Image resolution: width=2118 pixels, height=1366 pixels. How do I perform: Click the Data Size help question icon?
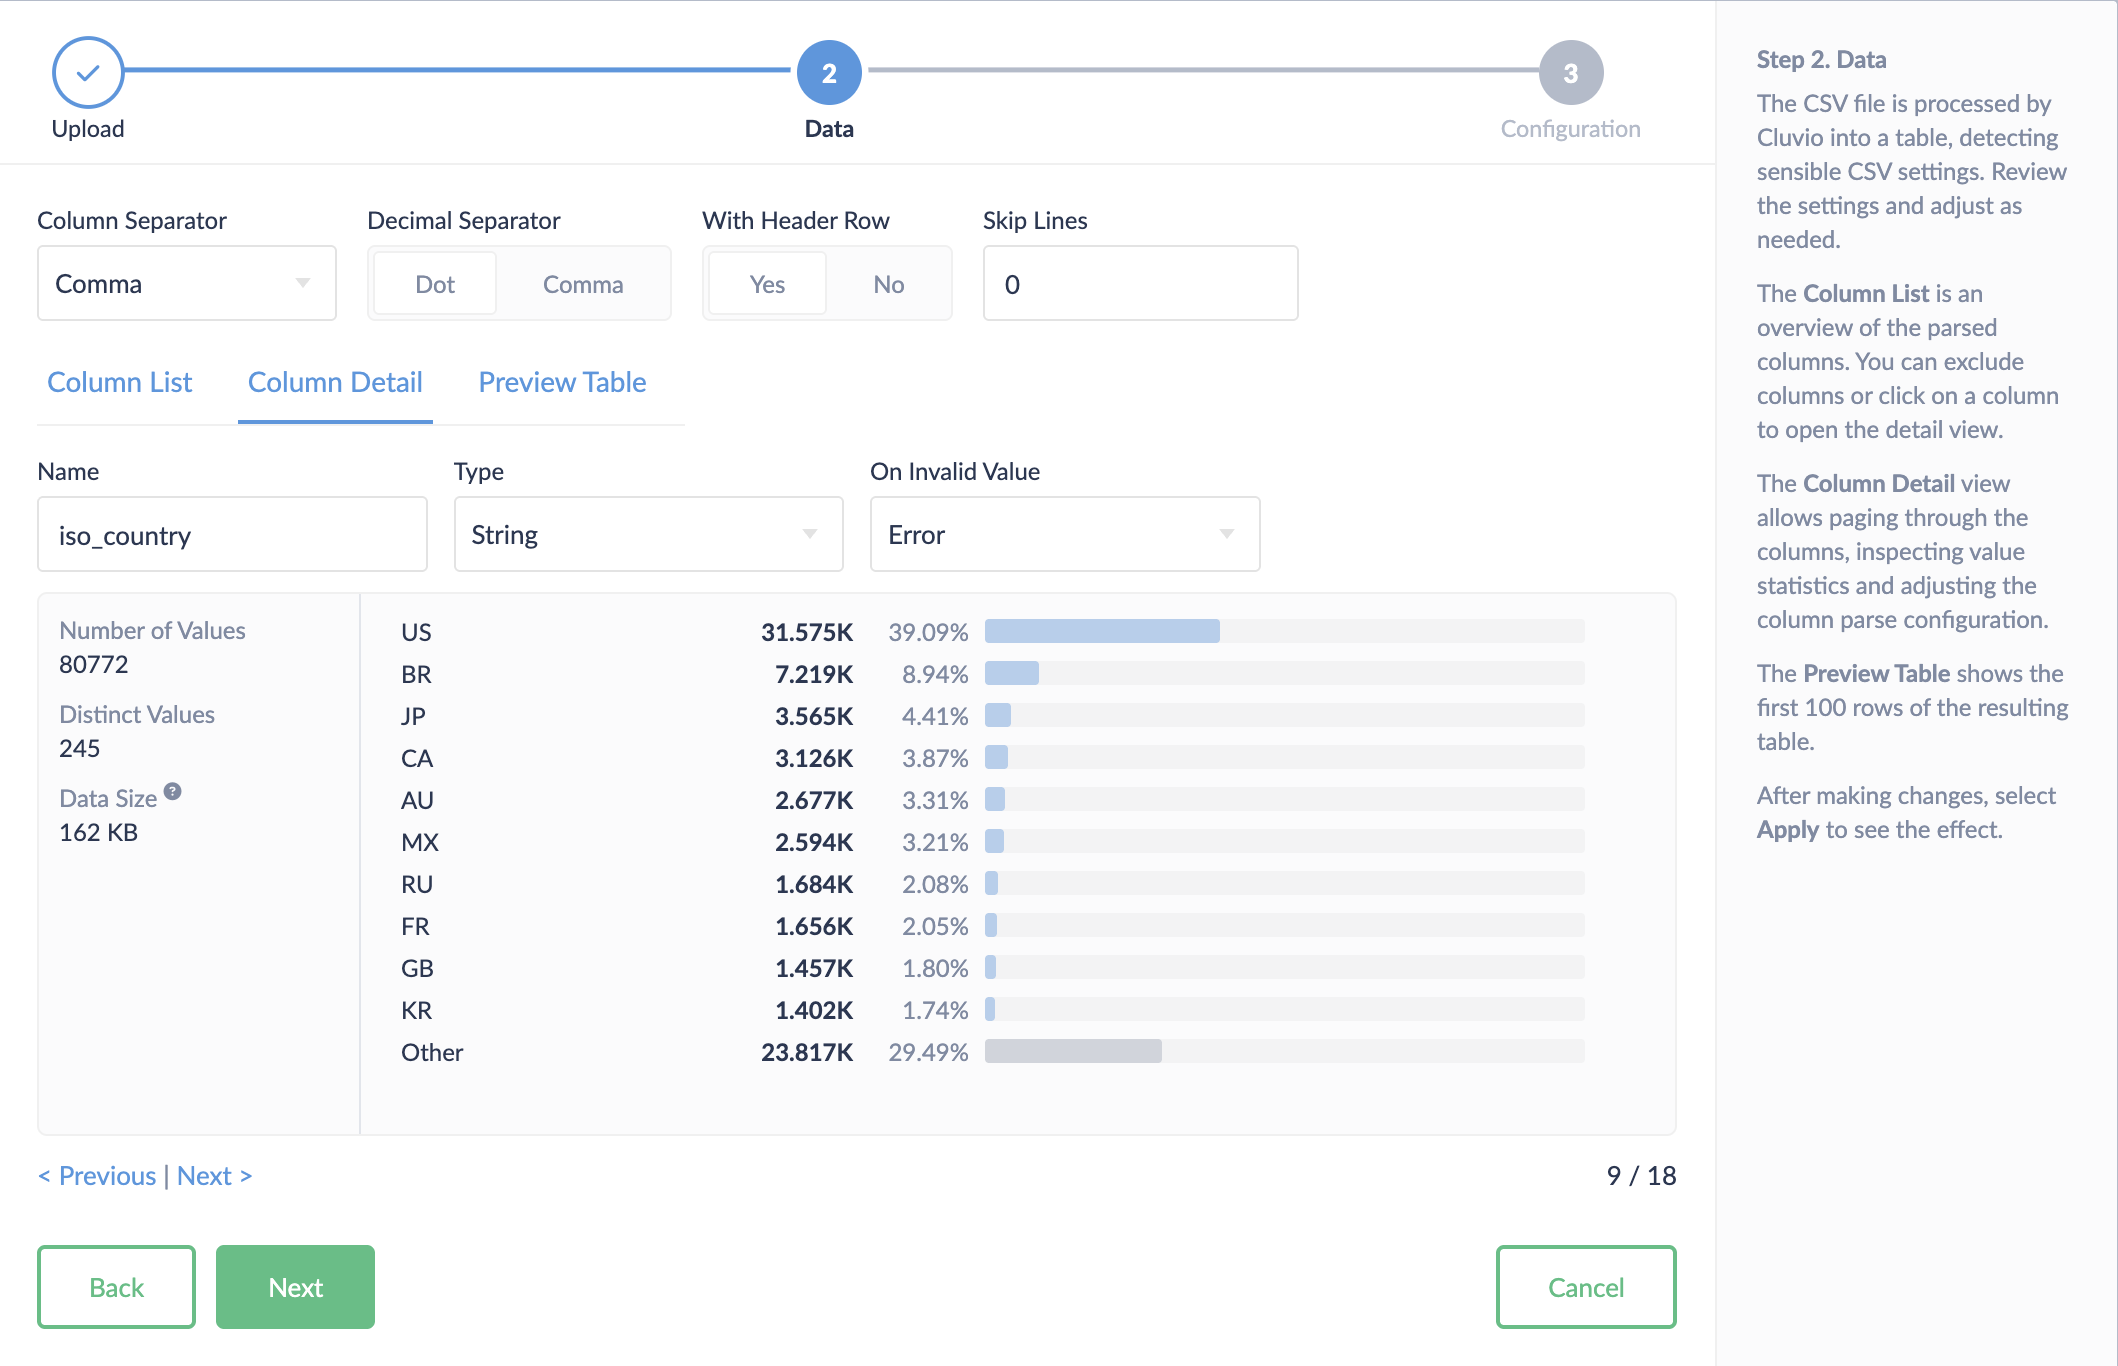173,792
